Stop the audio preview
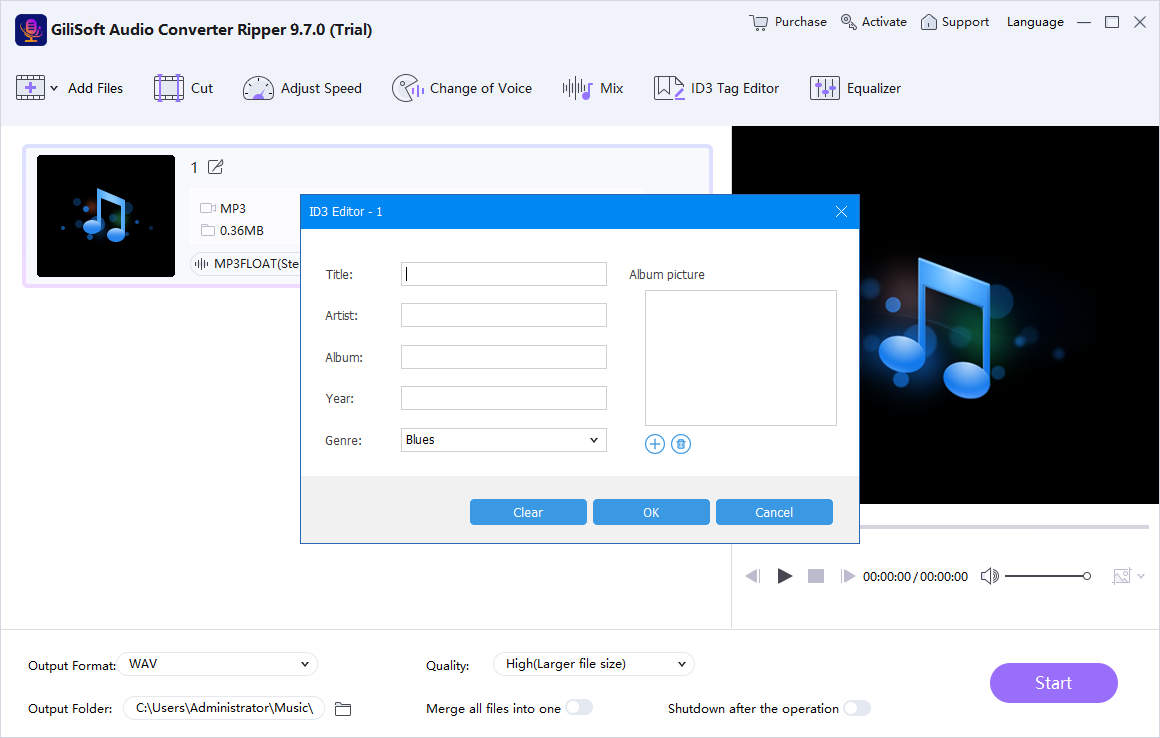The width and height of the screenshot is (1160, 738). tap(816, 576)
